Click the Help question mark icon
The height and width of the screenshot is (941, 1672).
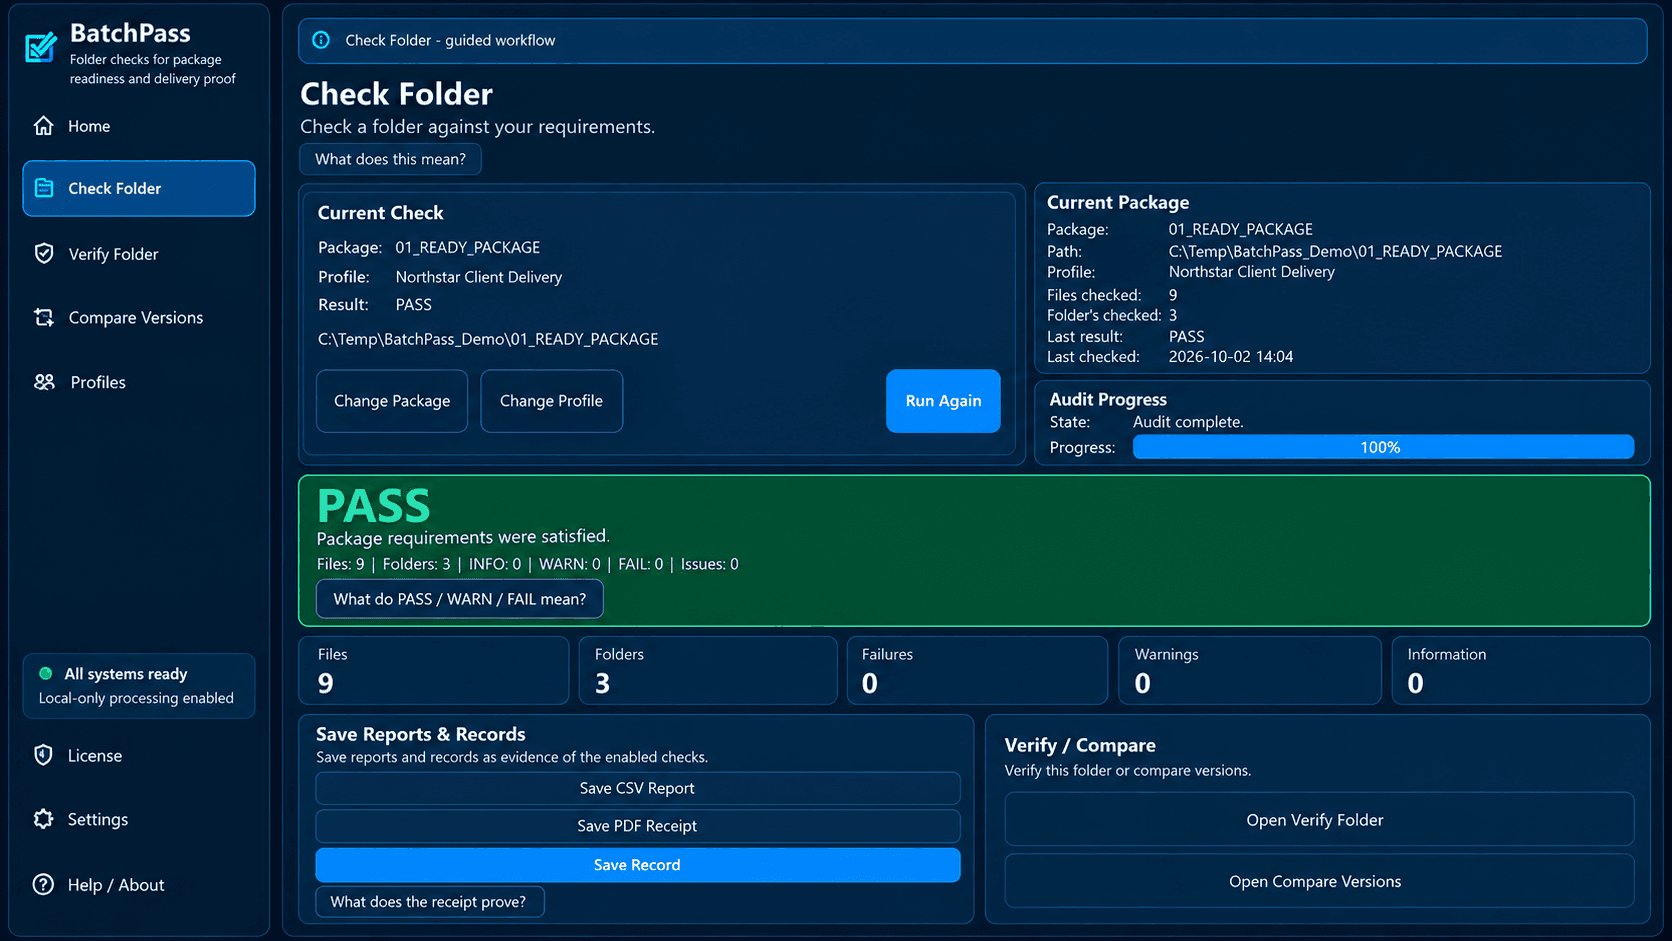tap(43, 885)
